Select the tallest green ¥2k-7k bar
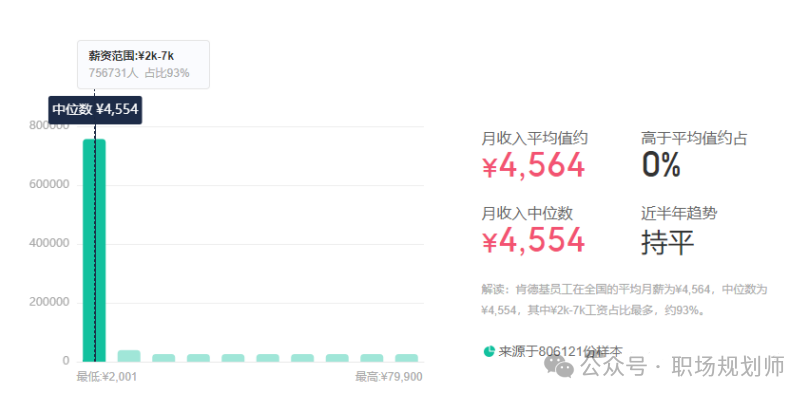 coord(94,250)
